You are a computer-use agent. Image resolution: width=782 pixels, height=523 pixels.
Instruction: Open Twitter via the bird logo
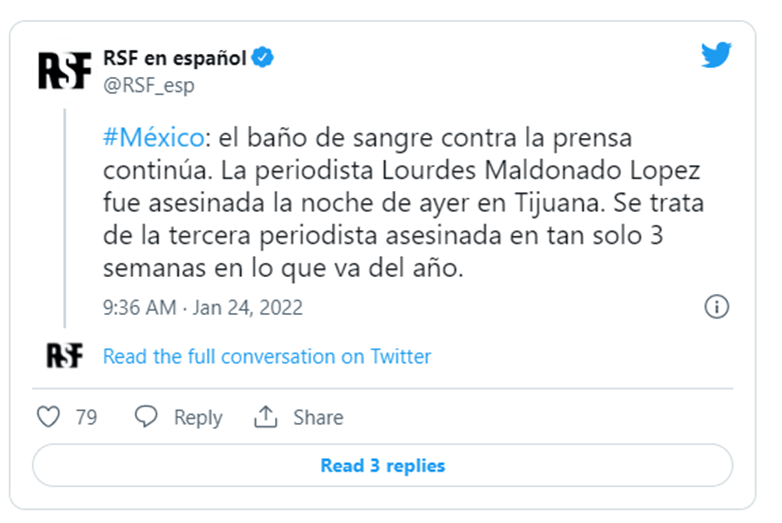(716, 56)
